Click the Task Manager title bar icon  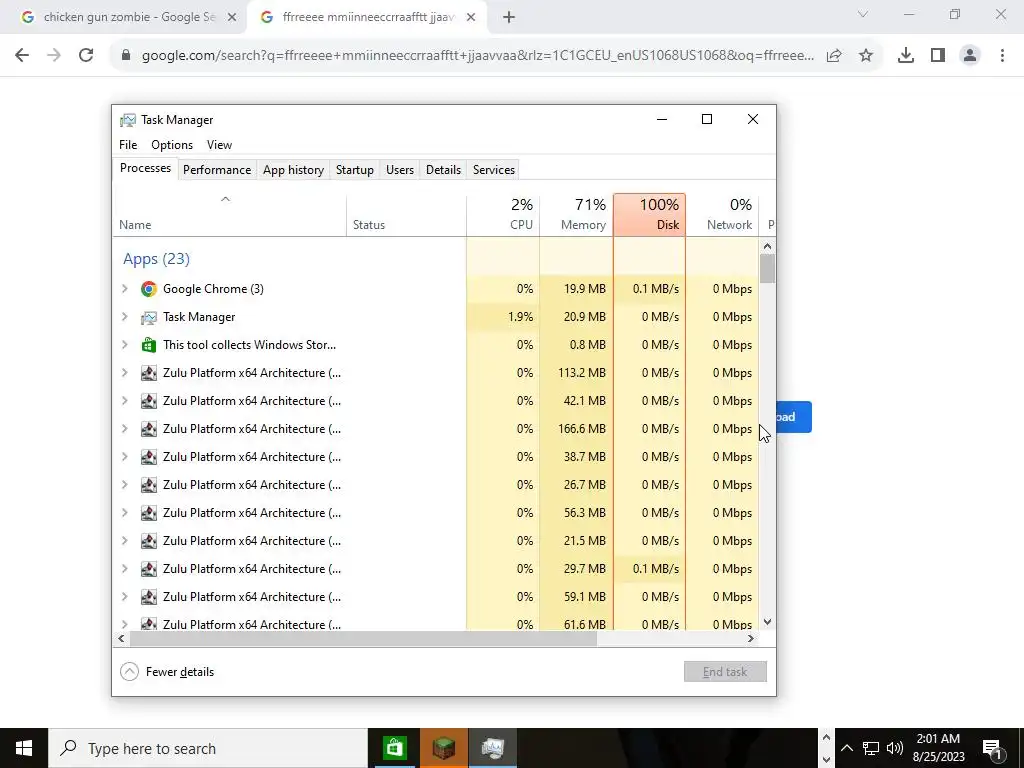click(x=127, y=120)
